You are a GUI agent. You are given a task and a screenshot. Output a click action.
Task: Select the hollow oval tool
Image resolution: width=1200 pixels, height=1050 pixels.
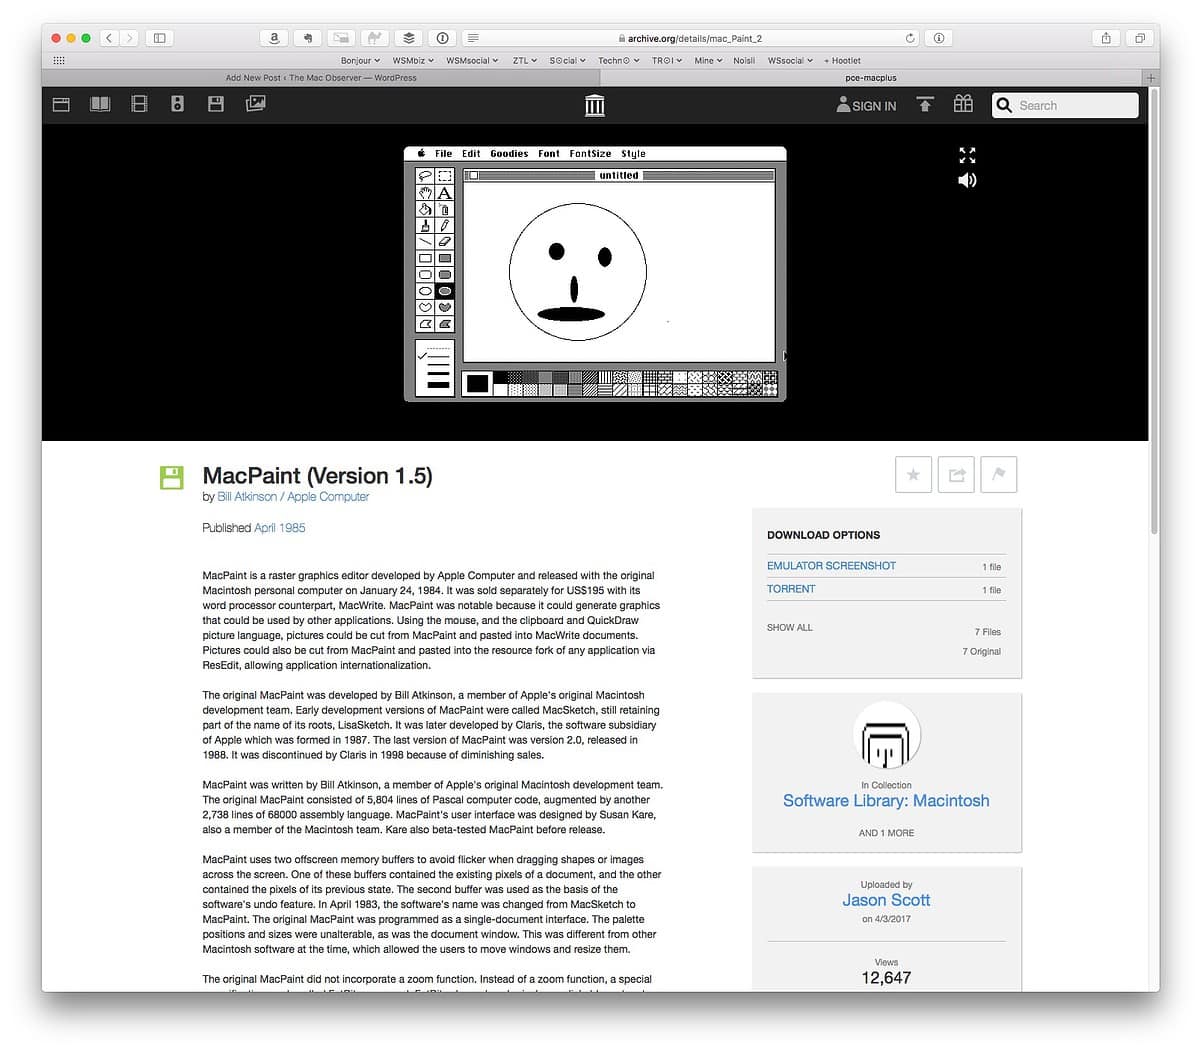pos(425,291)
